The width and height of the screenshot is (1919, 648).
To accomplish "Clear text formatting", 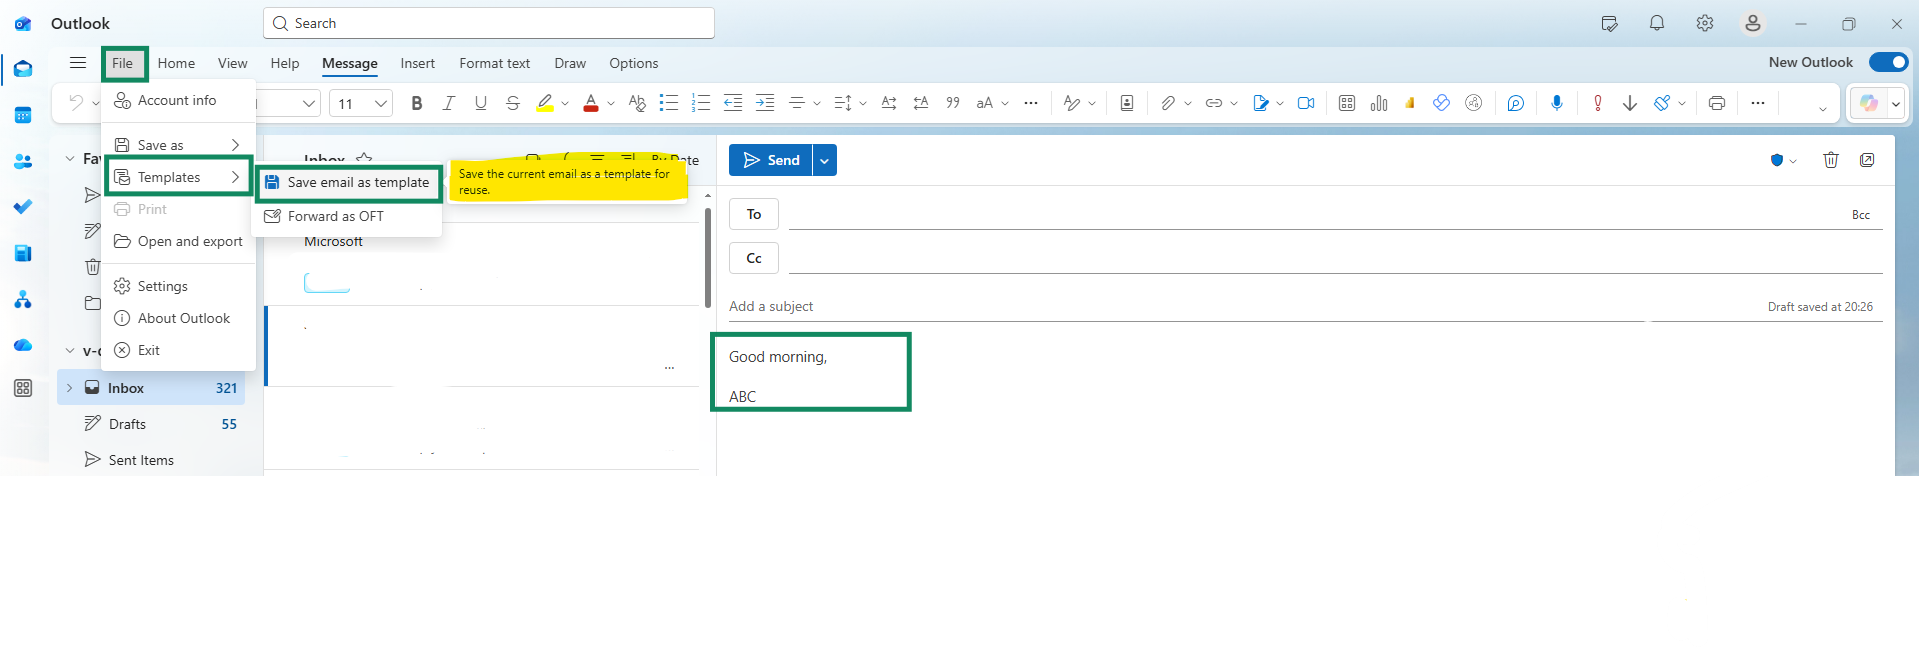I will click(637, 103).
